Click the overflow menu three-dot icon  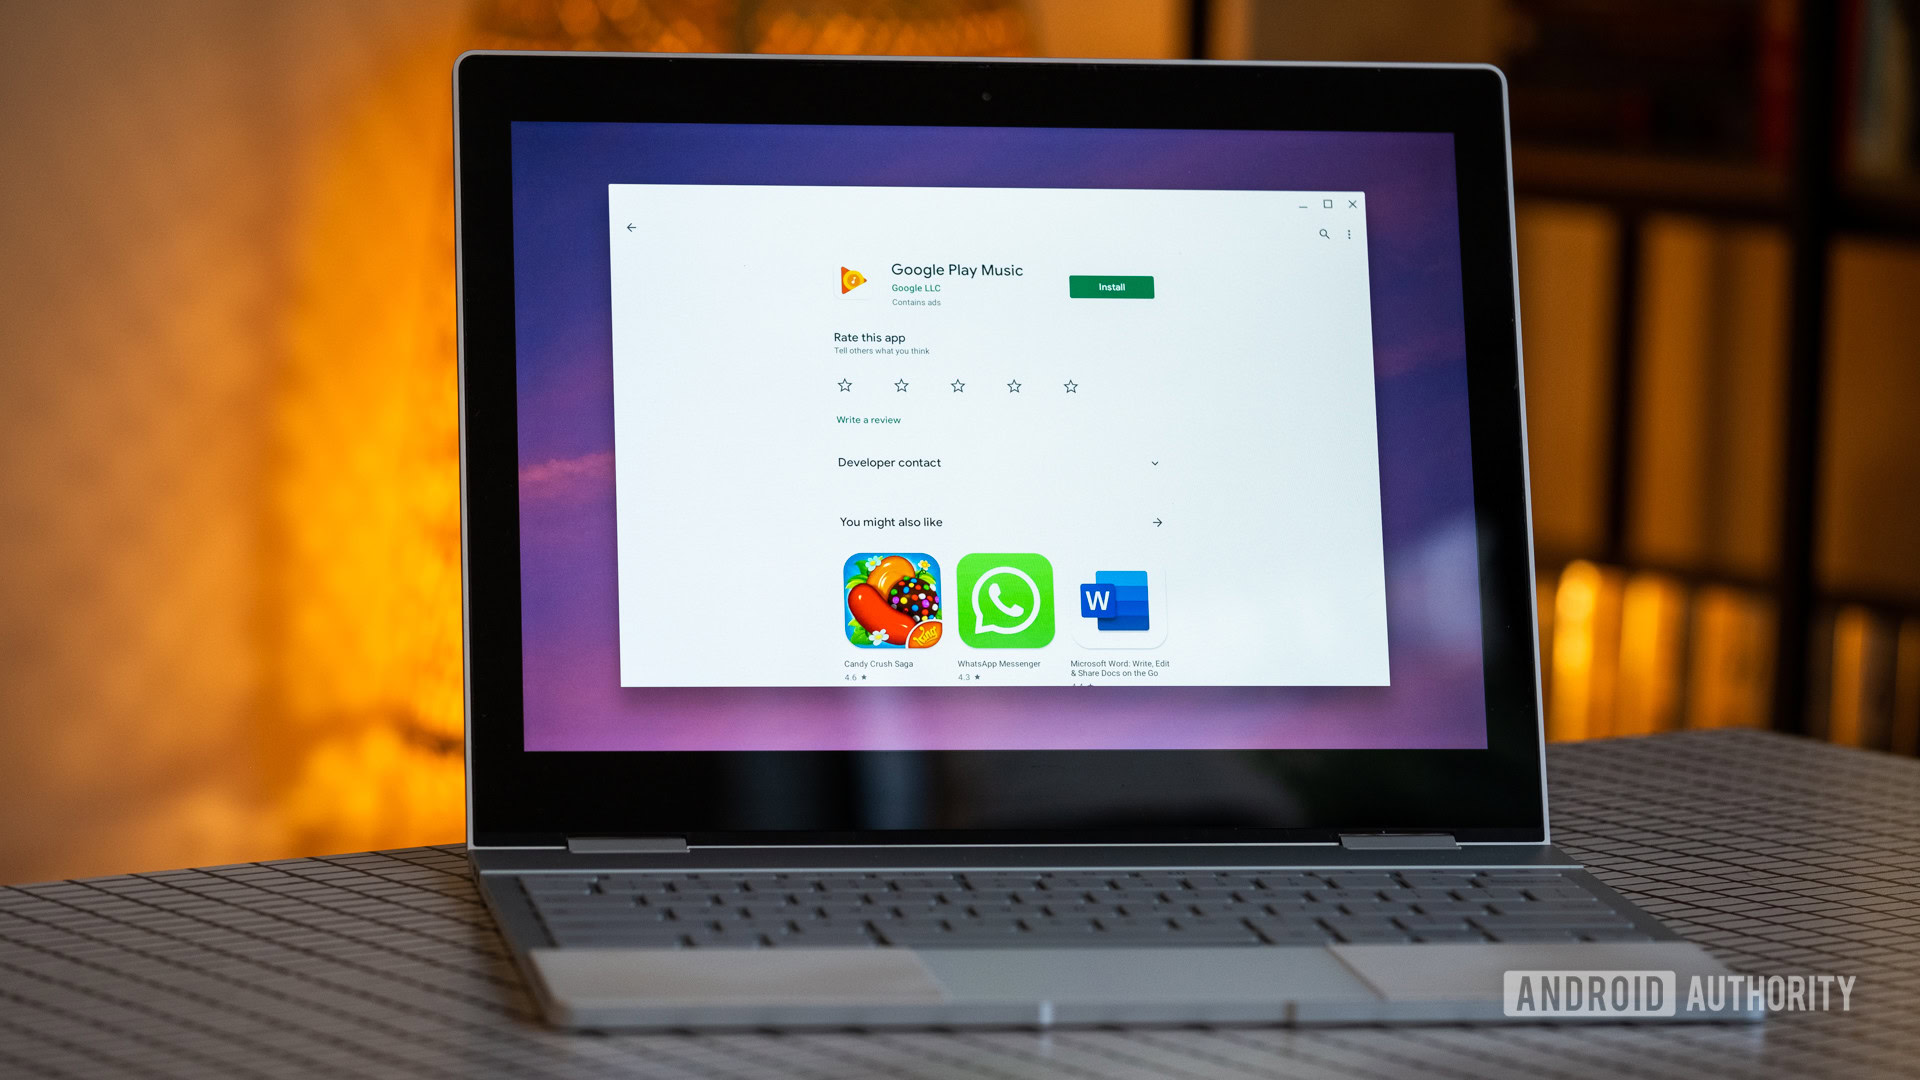click(x=1350, y=235)
